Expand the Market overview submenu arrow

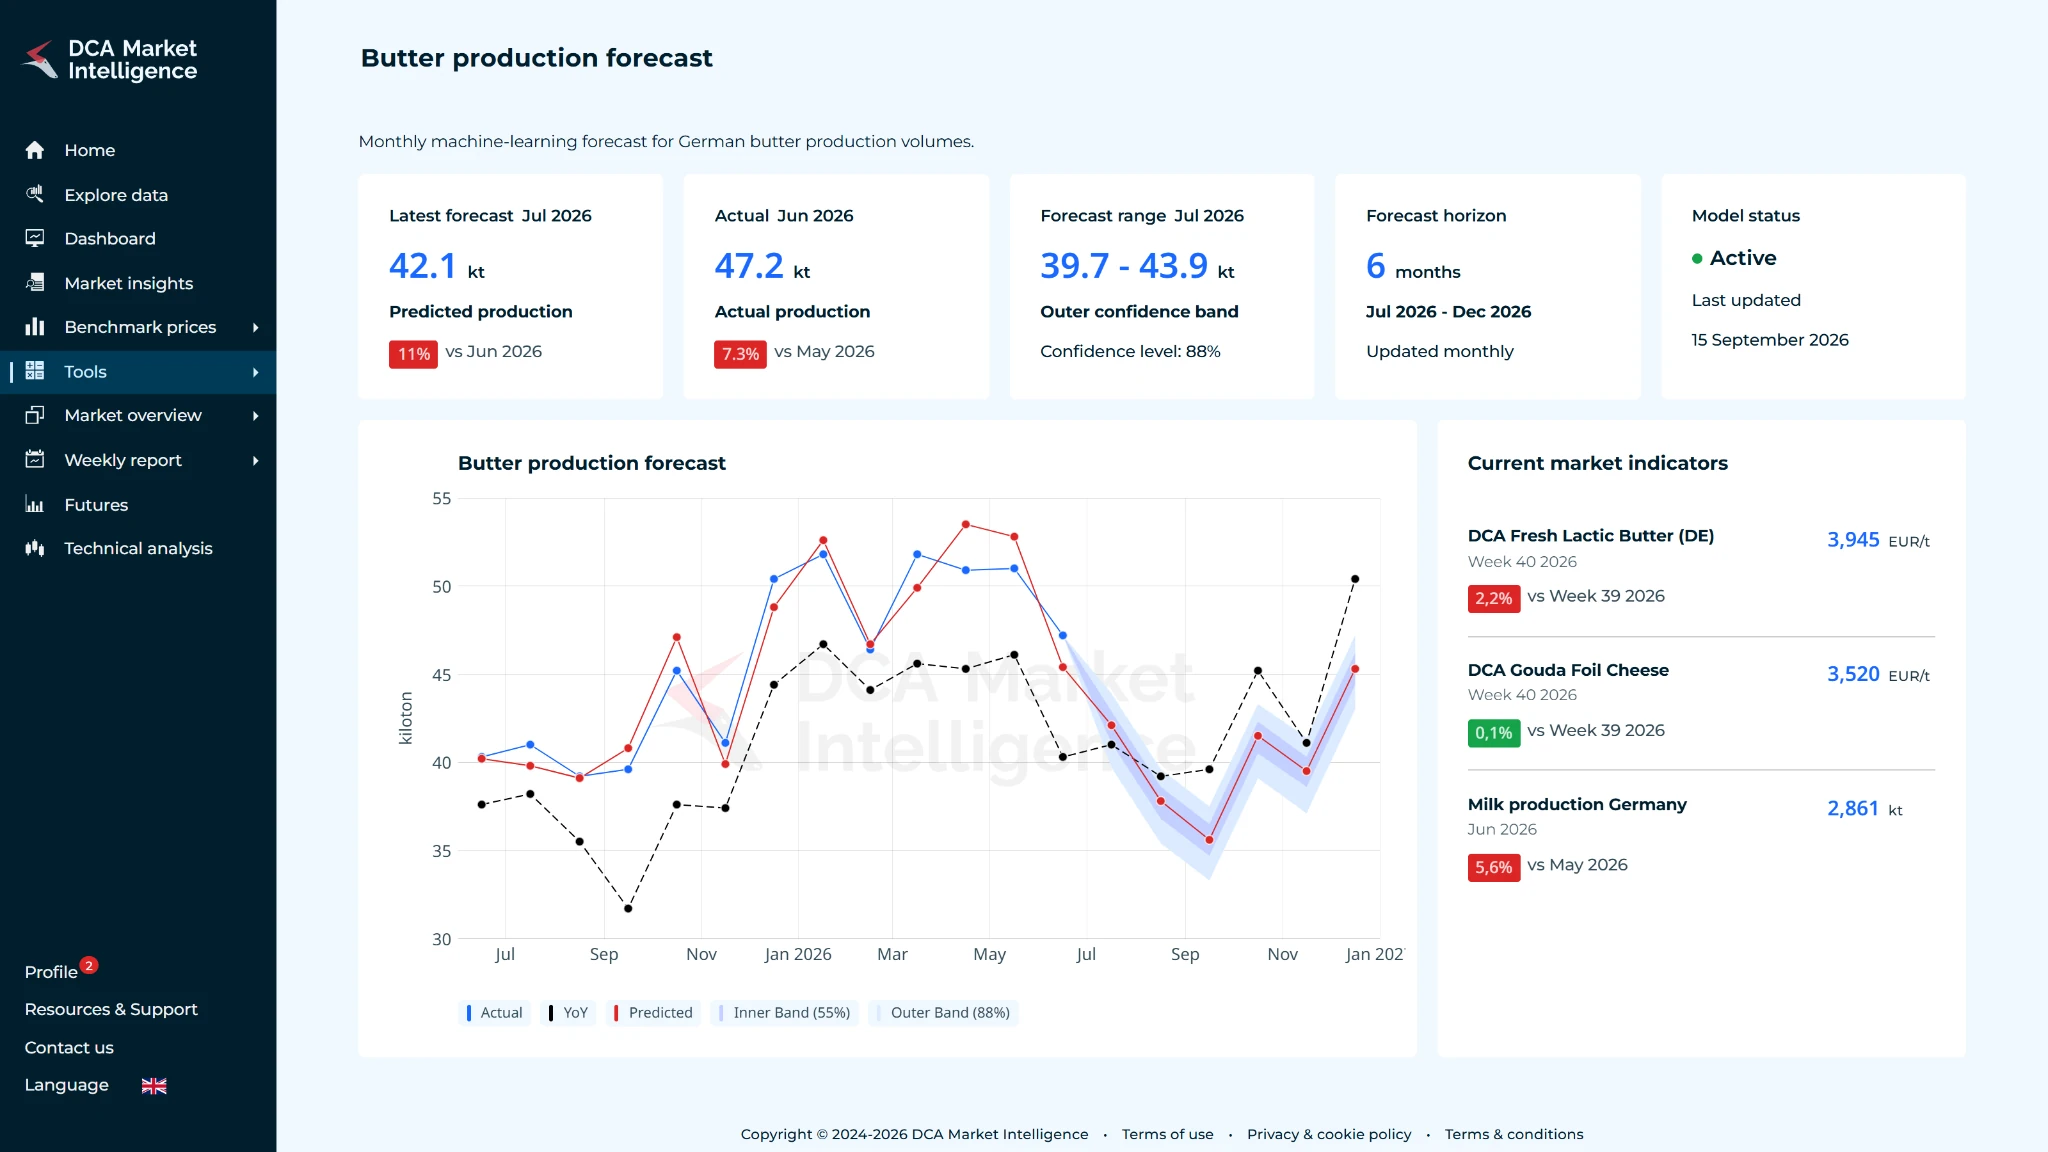[x=256, y=416]
